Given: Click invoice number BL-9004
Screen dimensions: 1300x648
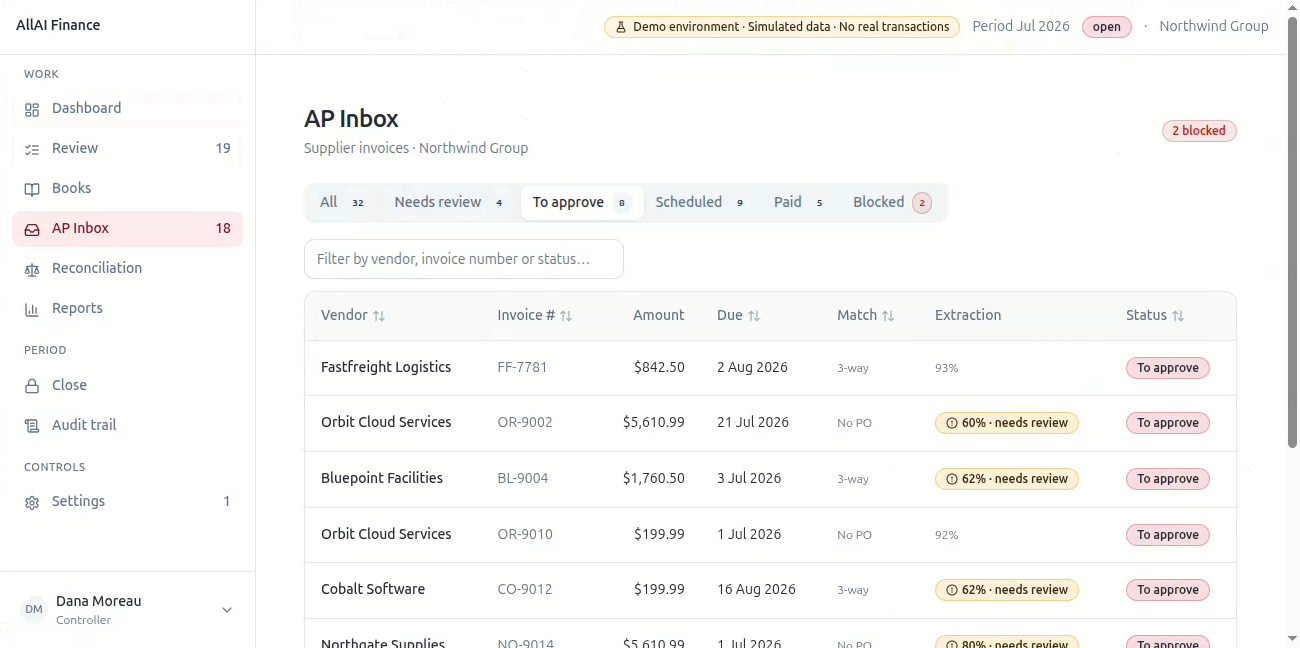Looking at the screenshot, I should coord(523,479).
